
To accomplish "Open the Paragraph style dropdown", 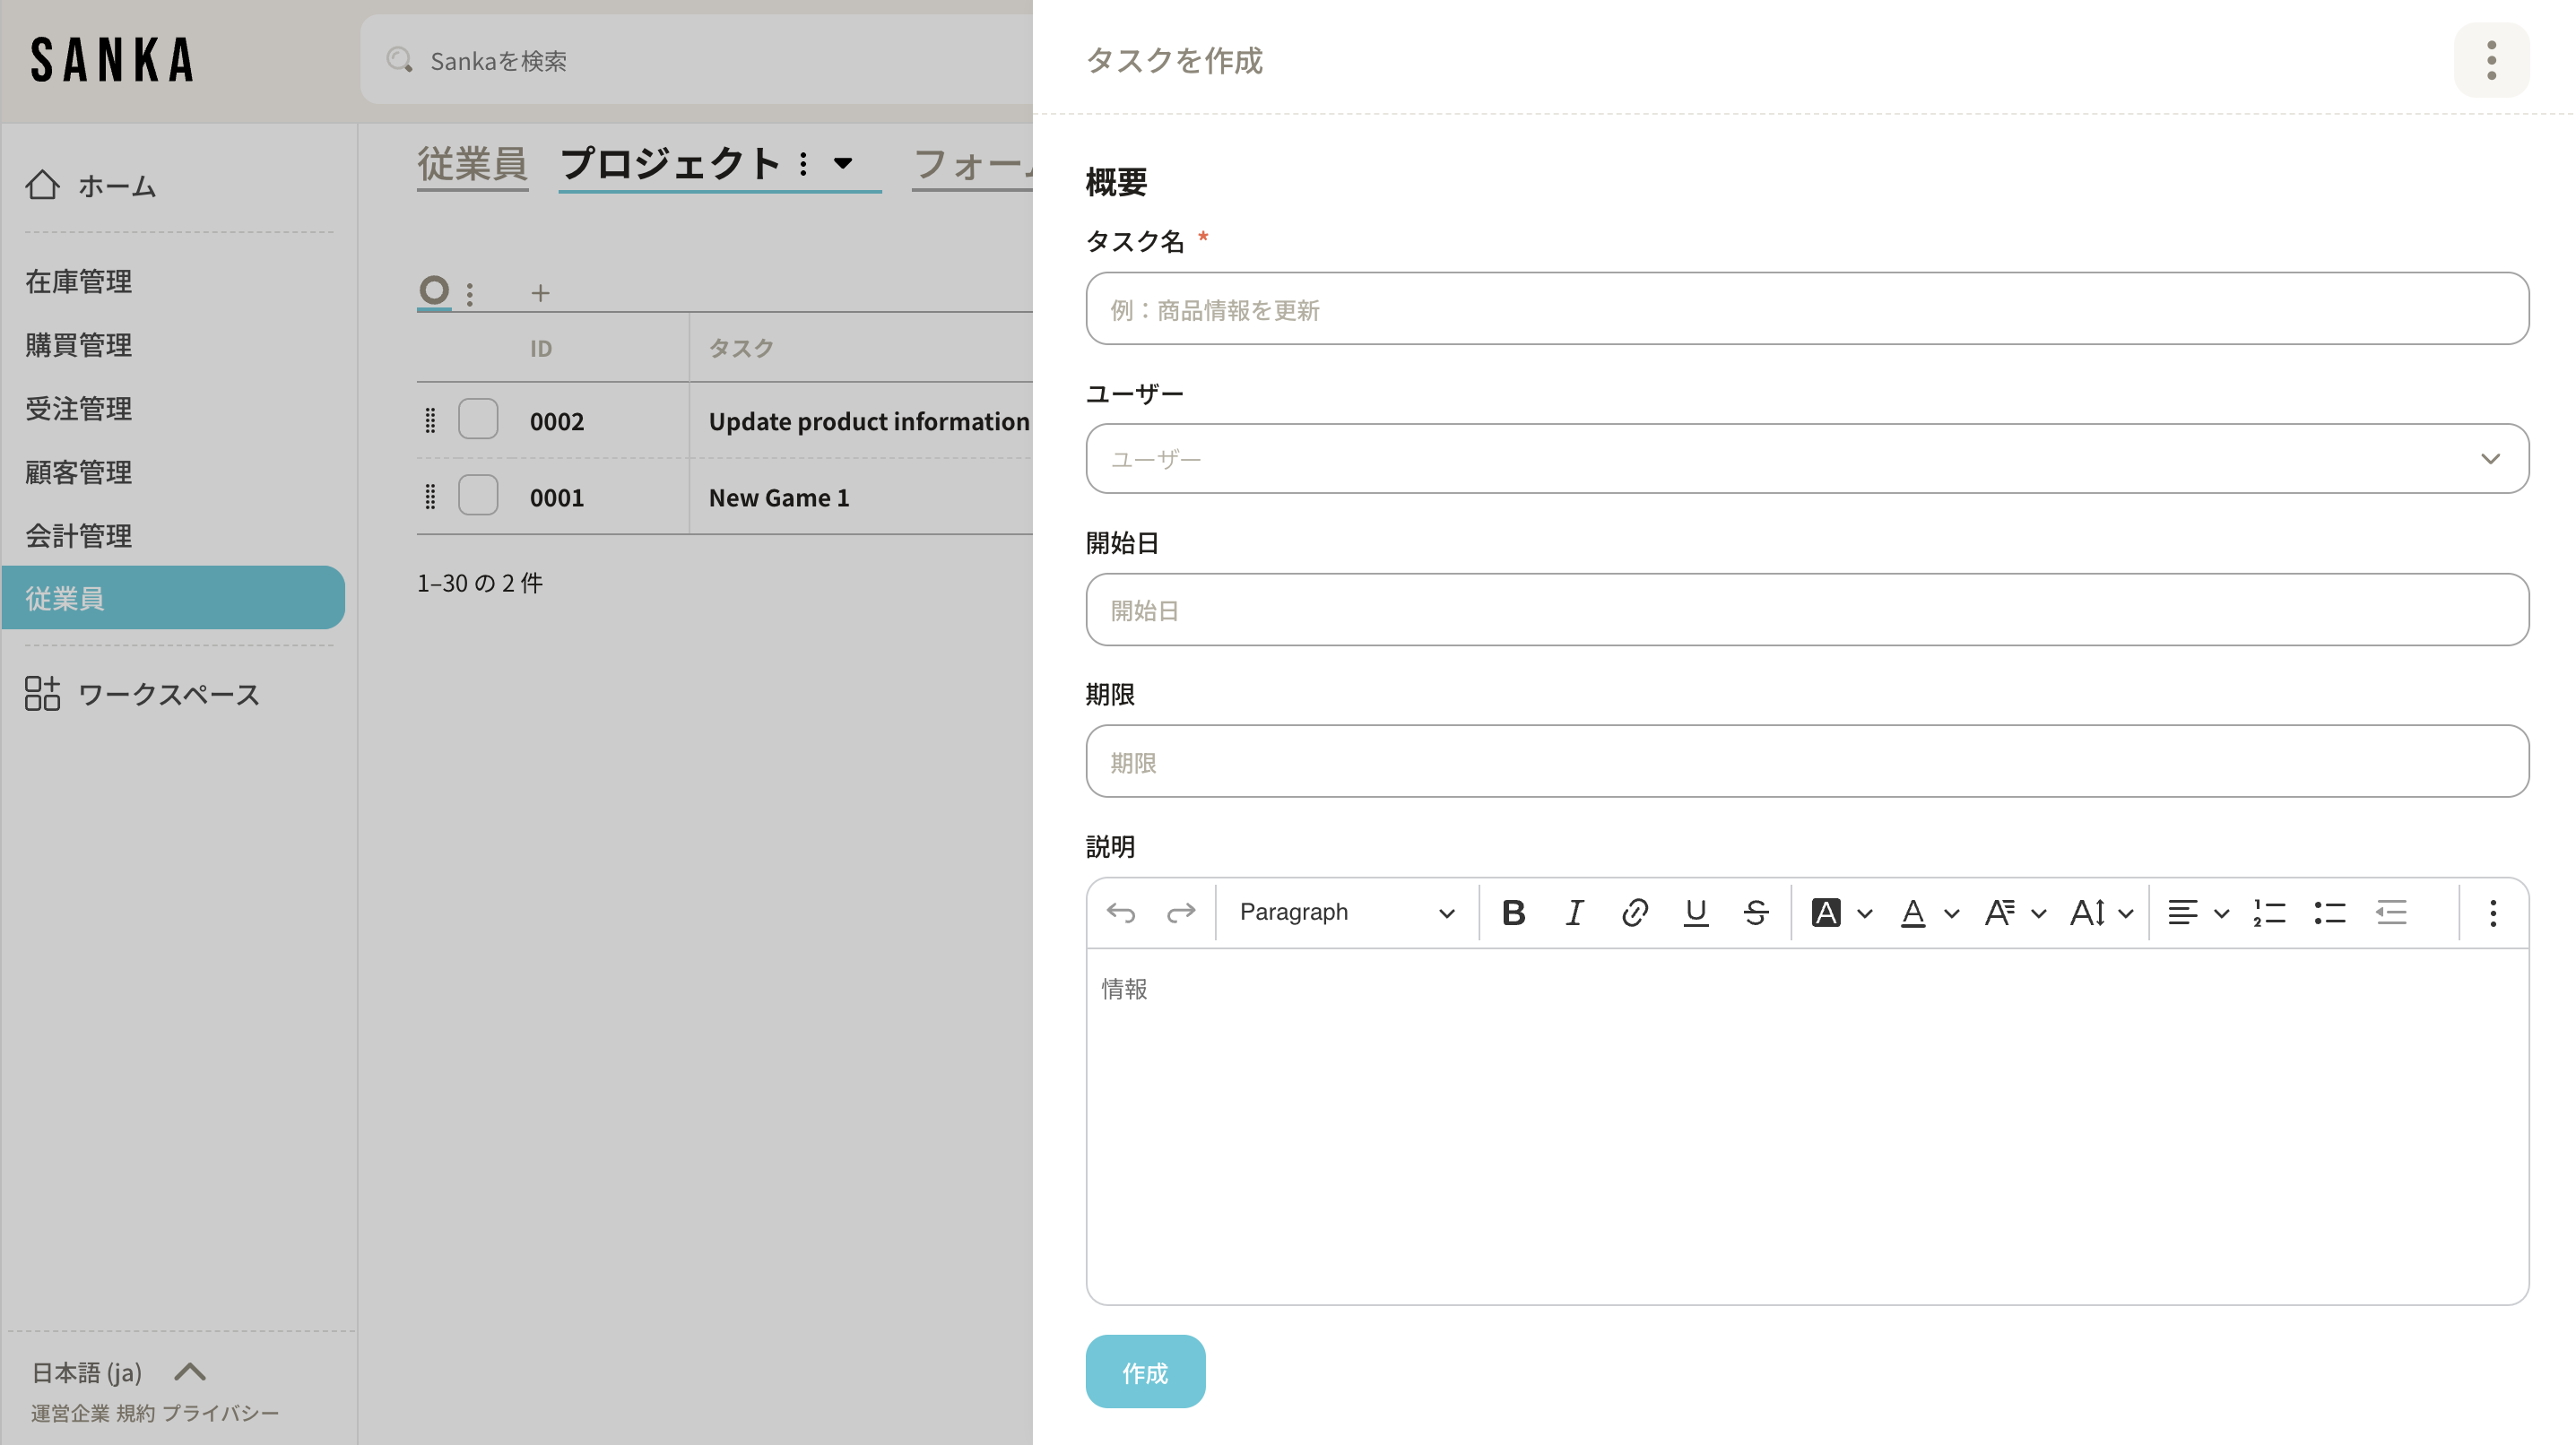I will point(1346,912).
